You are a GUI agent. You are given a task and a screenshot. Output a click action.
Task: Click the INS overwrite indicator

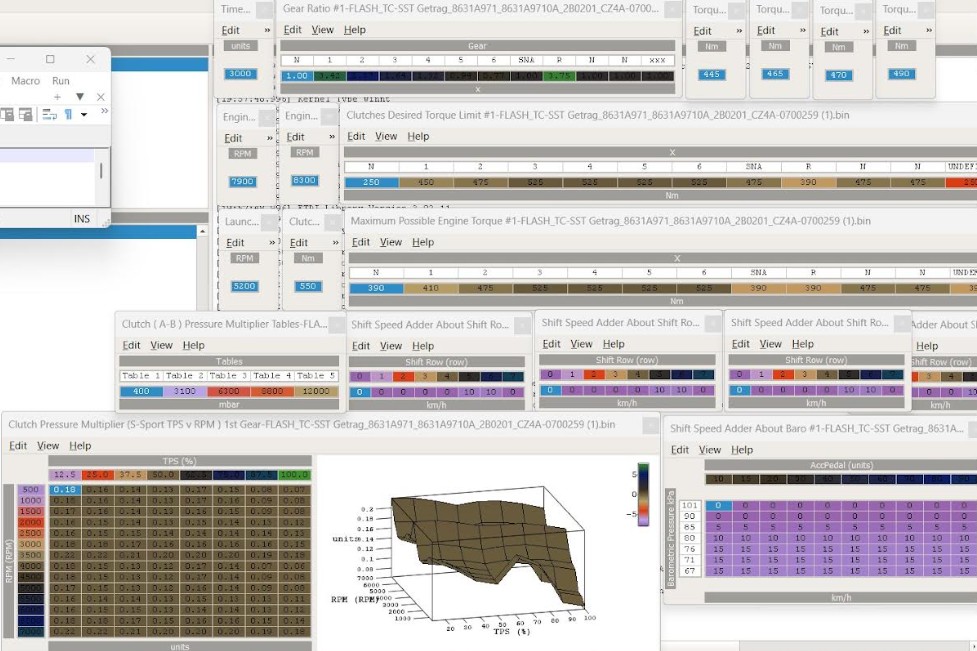click(83, 218)
